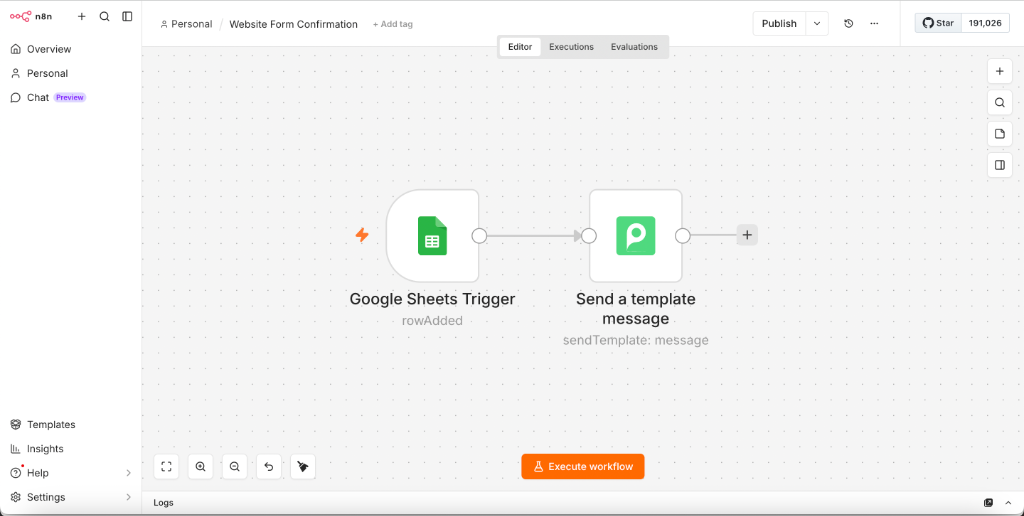Screen dimensions: 1024x516
Task: Reset canvas zoom level
Action: [268, 466]
